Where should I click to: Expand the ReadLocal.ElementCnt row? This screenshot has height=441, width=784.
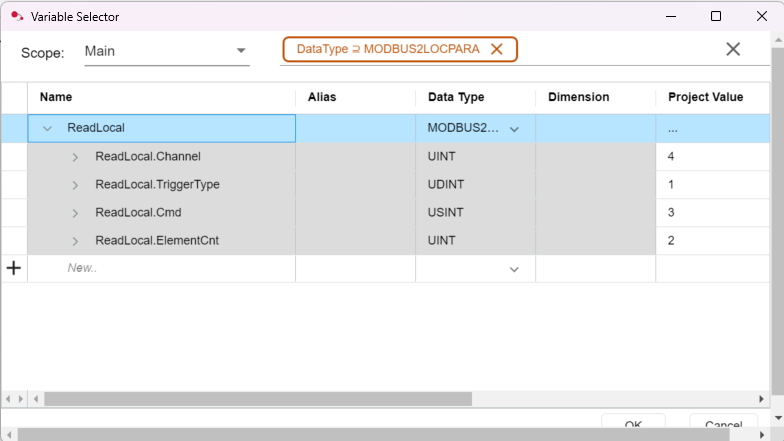[75, 241]
